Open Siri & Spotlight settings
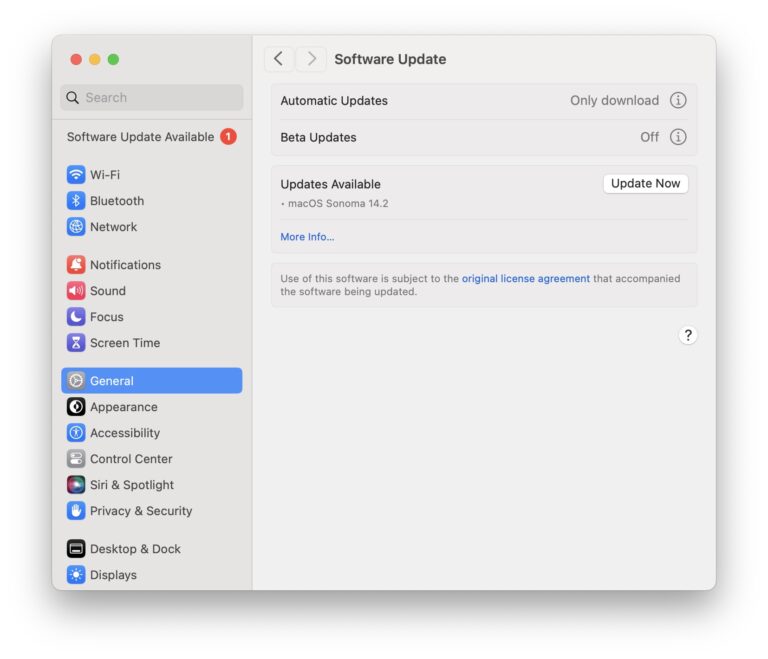Viewport: 768px width, 659px height. (x=131, y=485)
